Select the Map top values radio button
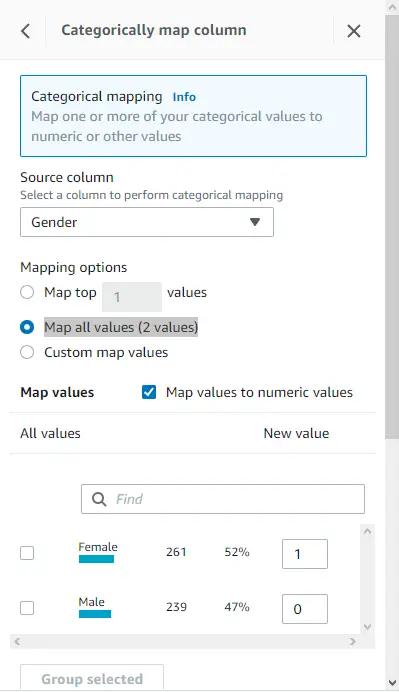The width and height of the screenshot is (399, 692). click(x=27, y=292)
